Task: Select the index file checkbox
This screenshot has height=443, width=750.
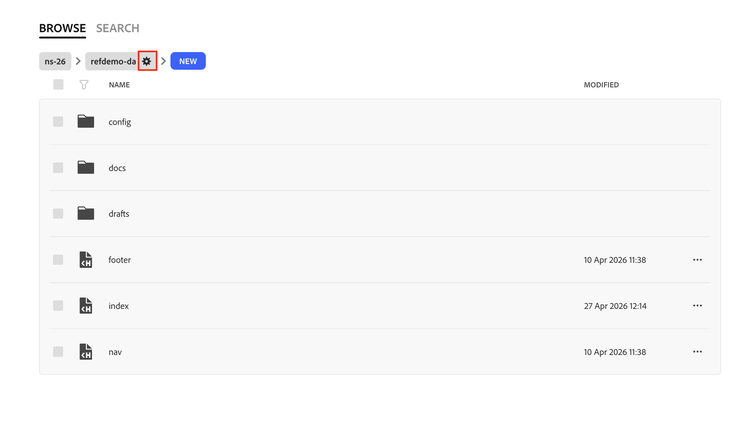Action: (58, 306)
